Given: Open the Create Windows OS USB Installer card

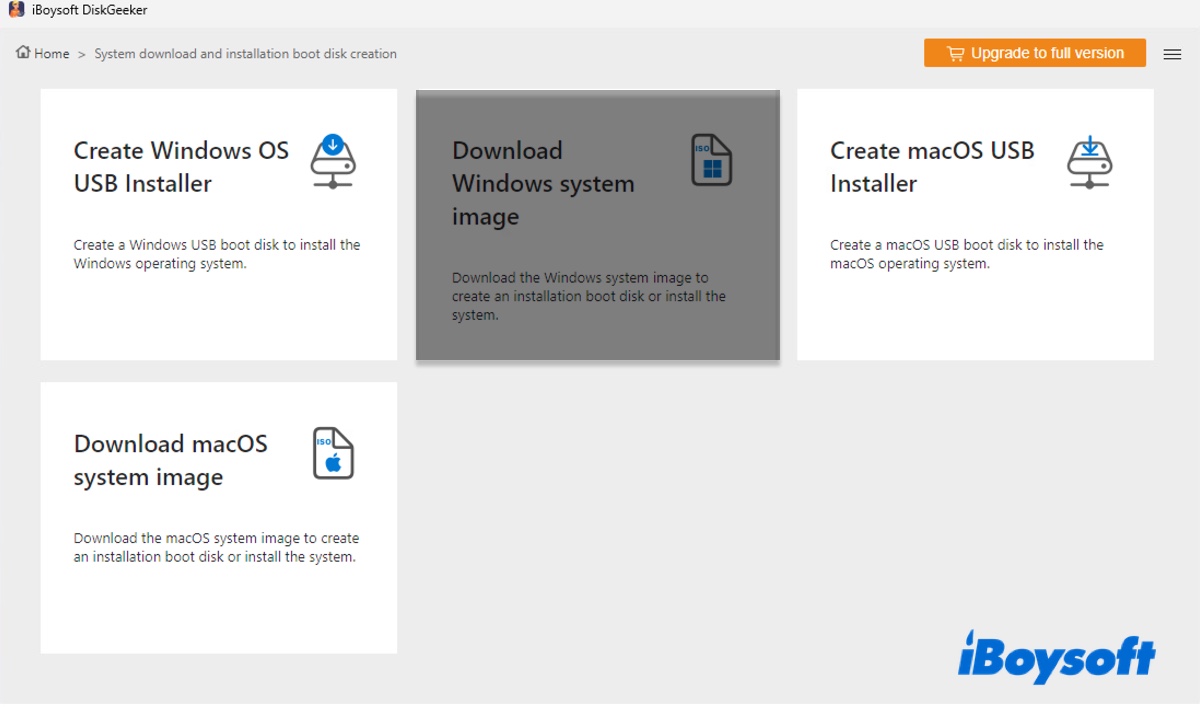Looking at the screenshot, I should click(x=218, y=224).
